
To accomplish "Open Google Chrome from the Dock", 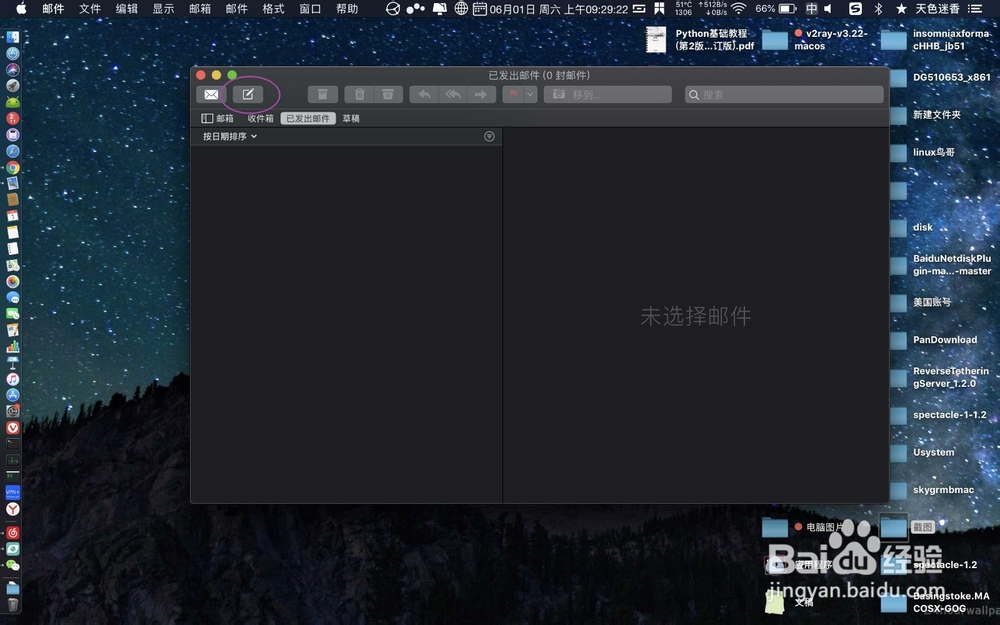I will (13, 168).
